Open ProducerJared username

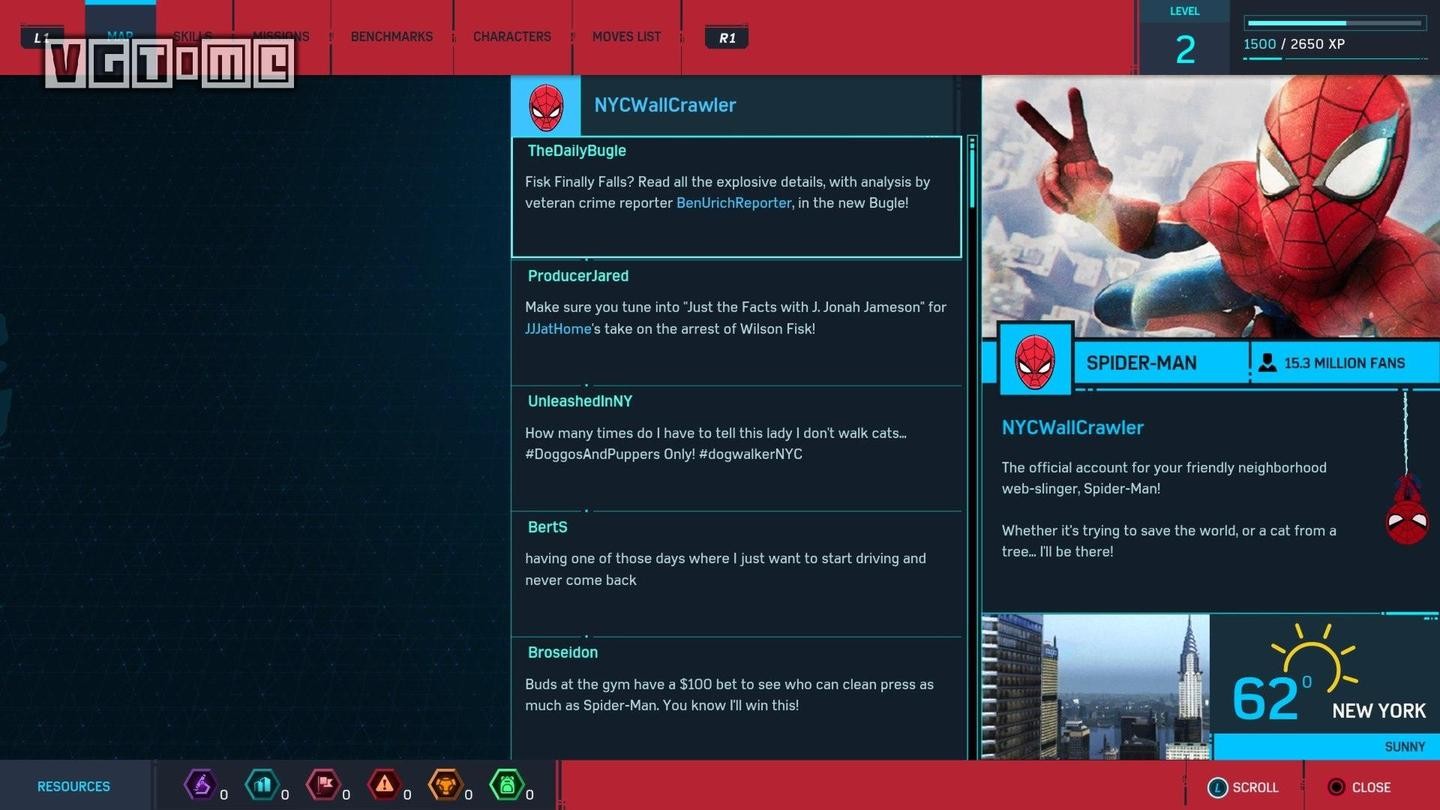pyautogui.click(x=578, y=276)
